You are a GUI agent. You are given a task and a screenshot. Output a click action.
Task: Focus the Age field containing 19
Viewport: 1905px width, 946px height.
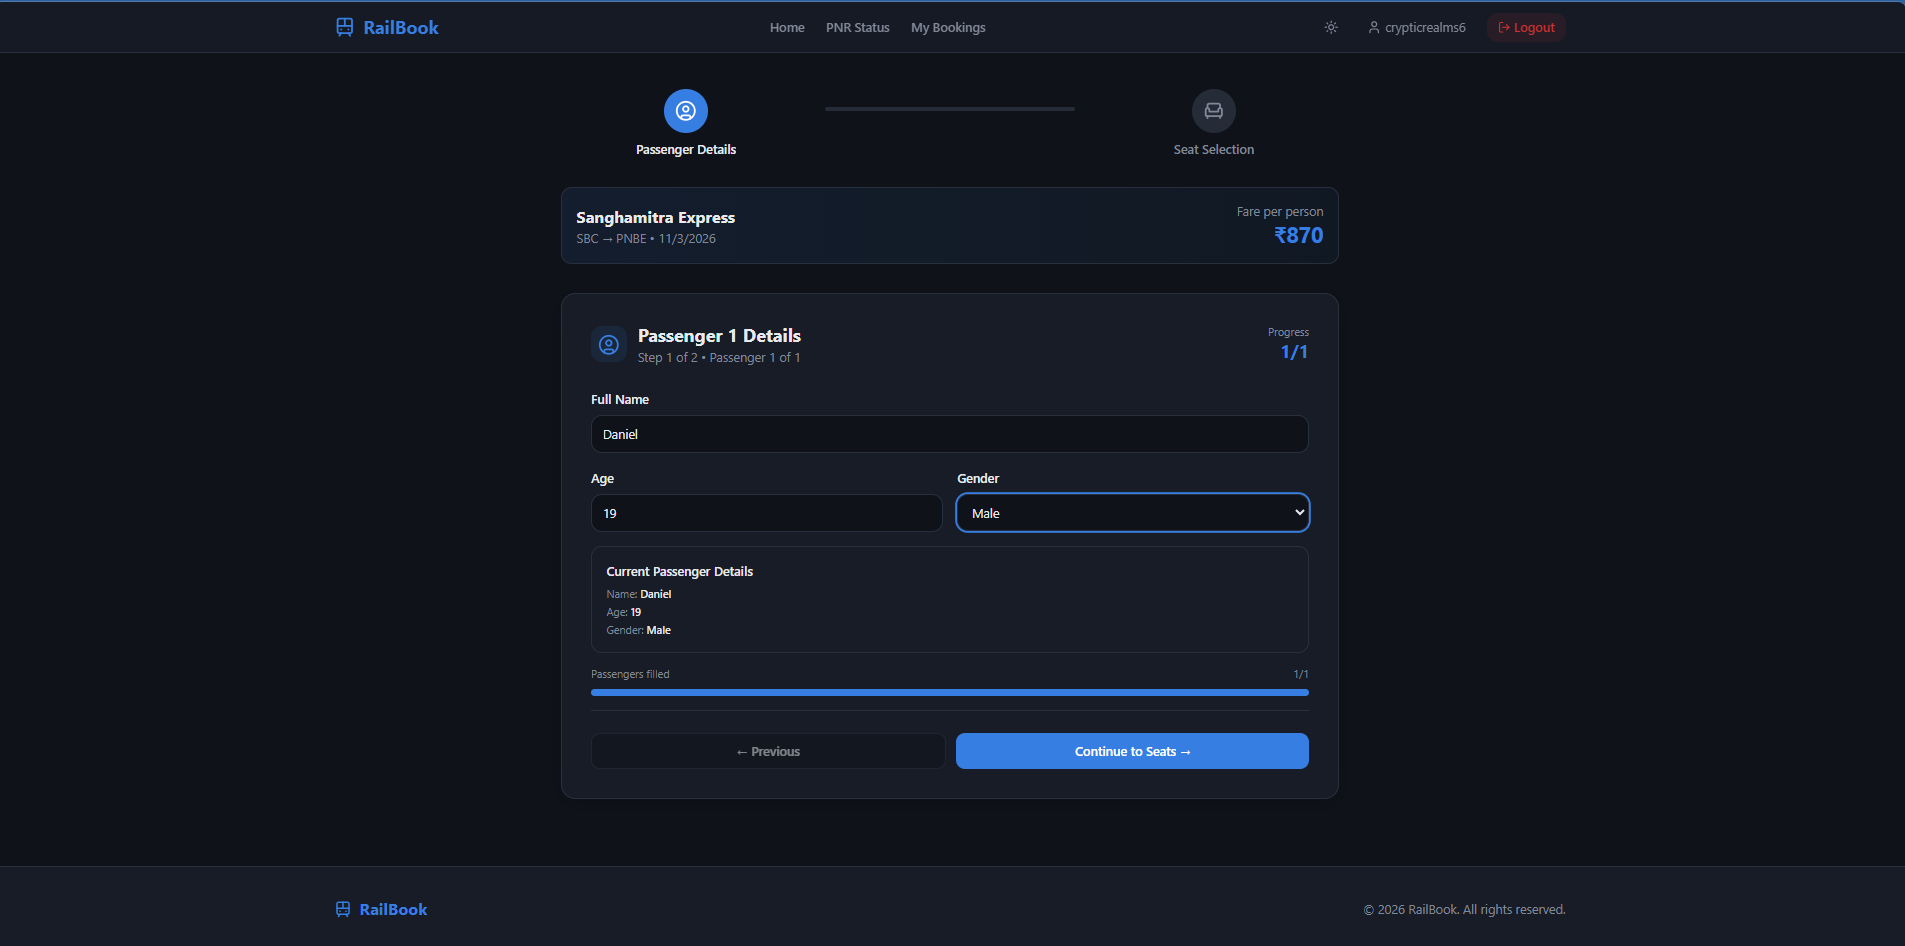coord(766,513)
